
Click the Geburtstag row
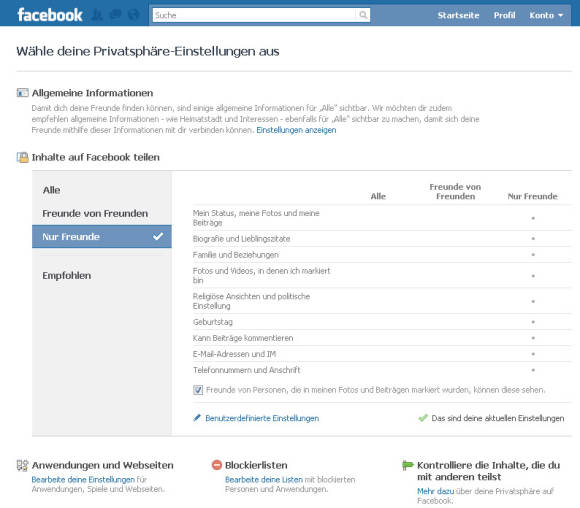pos(382,322)
